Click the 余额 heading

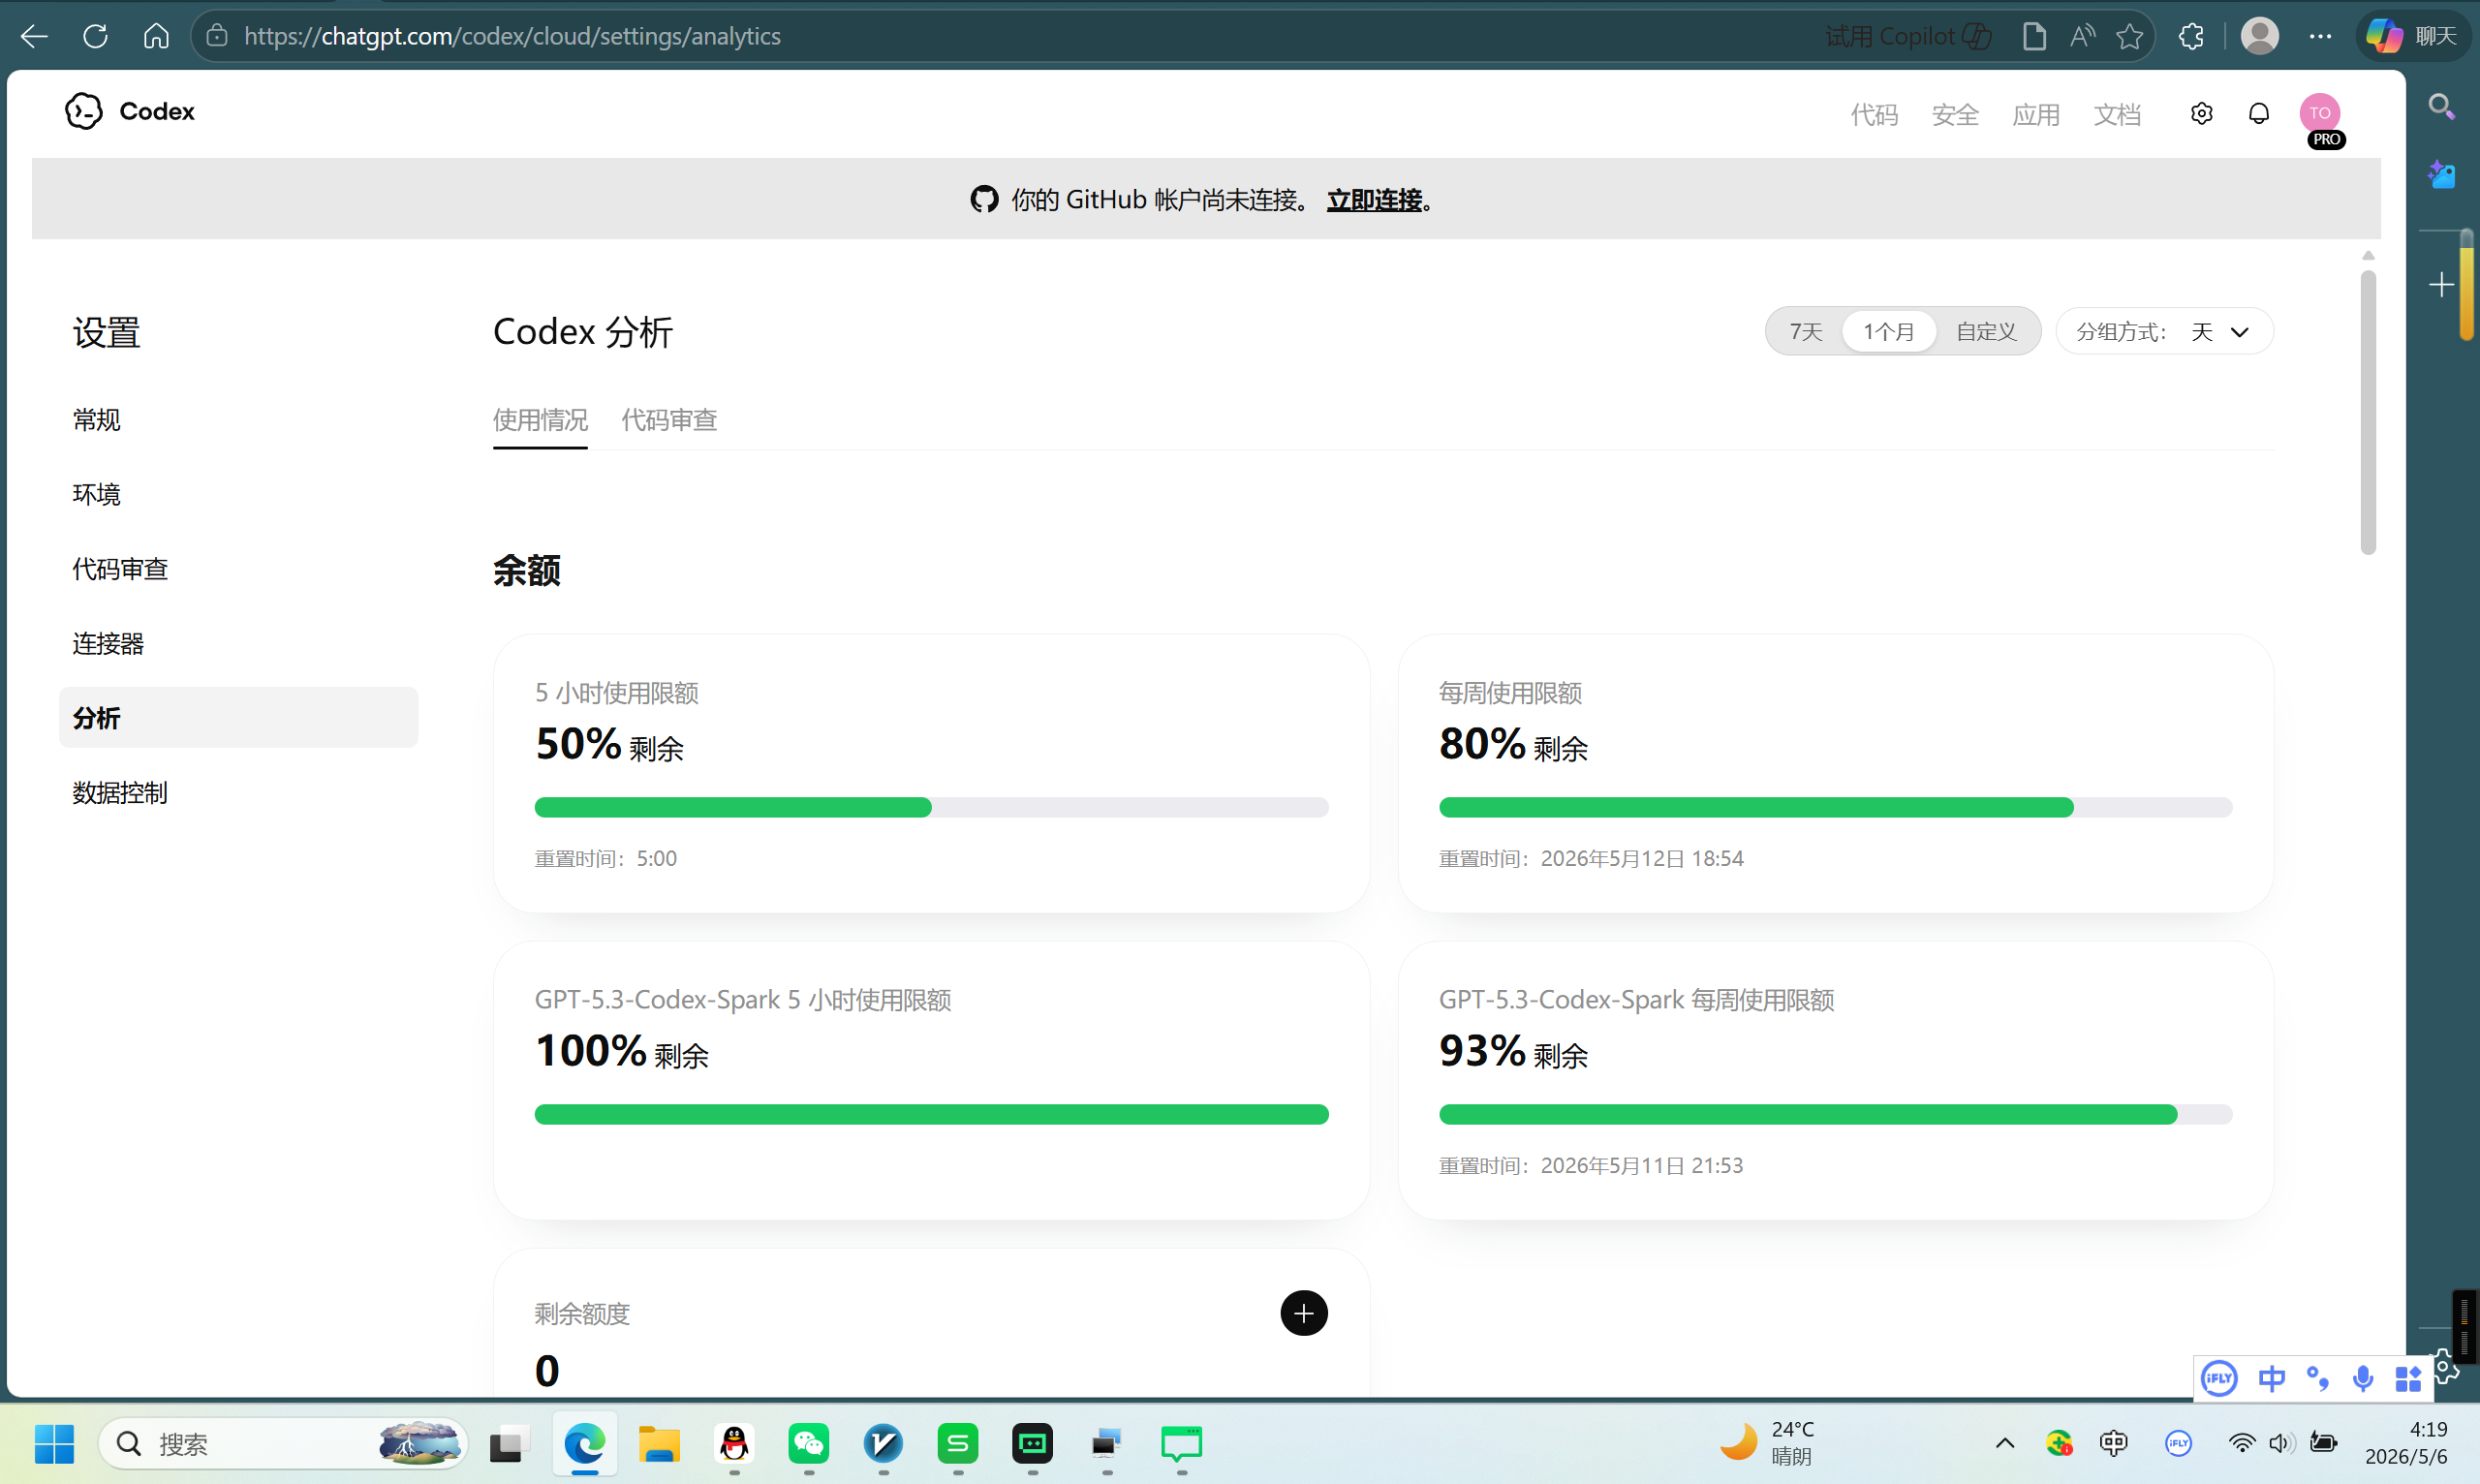tap(526, 570)
